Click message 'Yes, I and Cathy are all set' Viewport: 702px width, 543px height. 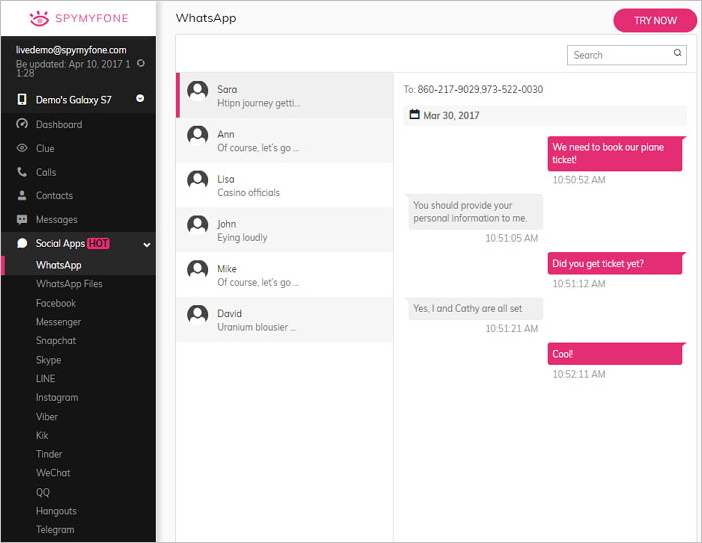click(474, 308)
